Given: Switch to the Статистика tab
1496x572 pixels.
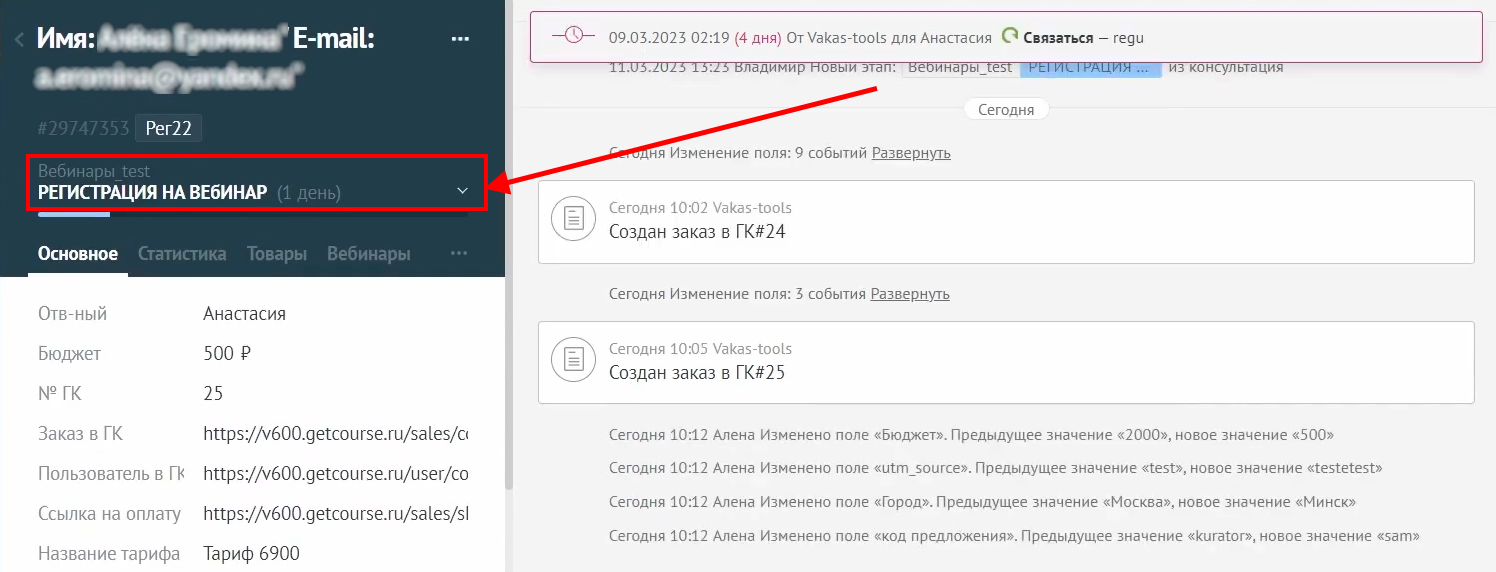Looking at the screenshot, I should pos(182,254).
